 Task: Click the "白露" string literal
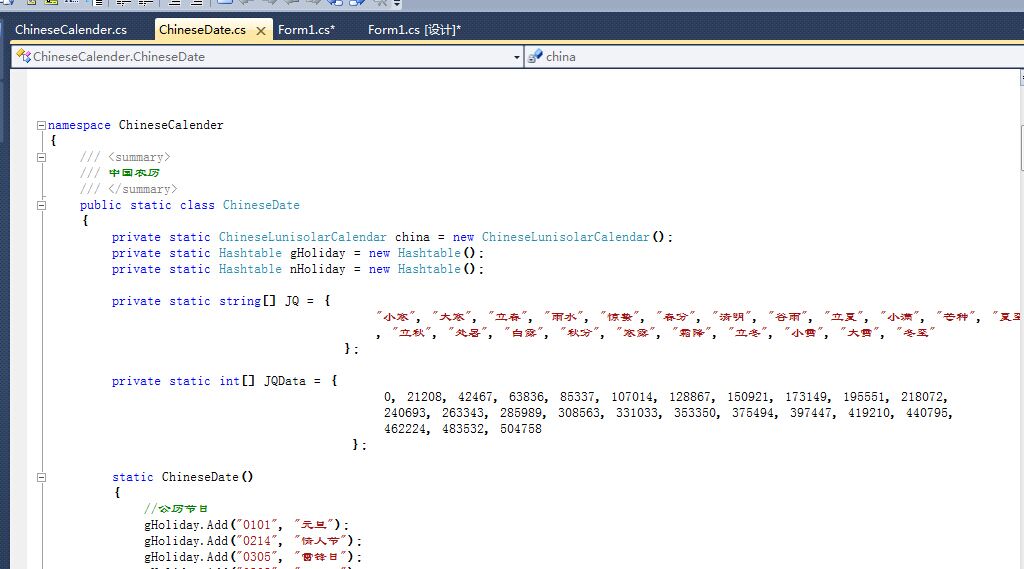coord(524,333)
